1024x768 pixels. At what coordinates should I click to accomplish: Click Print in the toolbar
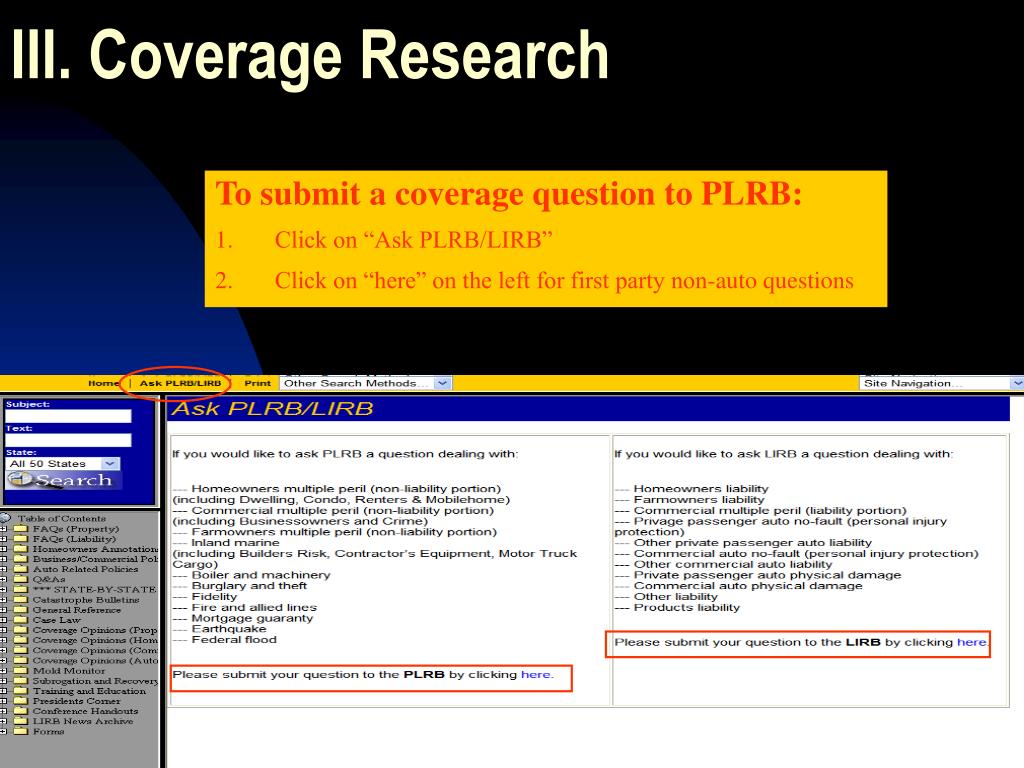257,383
